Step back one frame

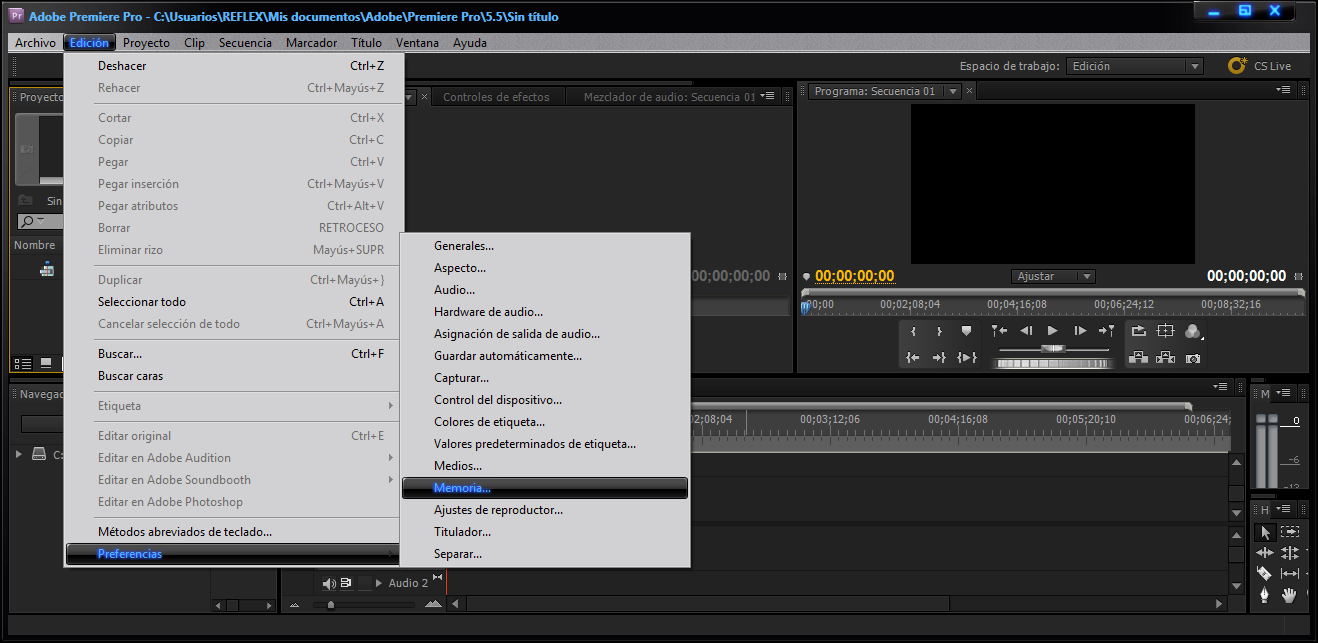coord(1026,331)
